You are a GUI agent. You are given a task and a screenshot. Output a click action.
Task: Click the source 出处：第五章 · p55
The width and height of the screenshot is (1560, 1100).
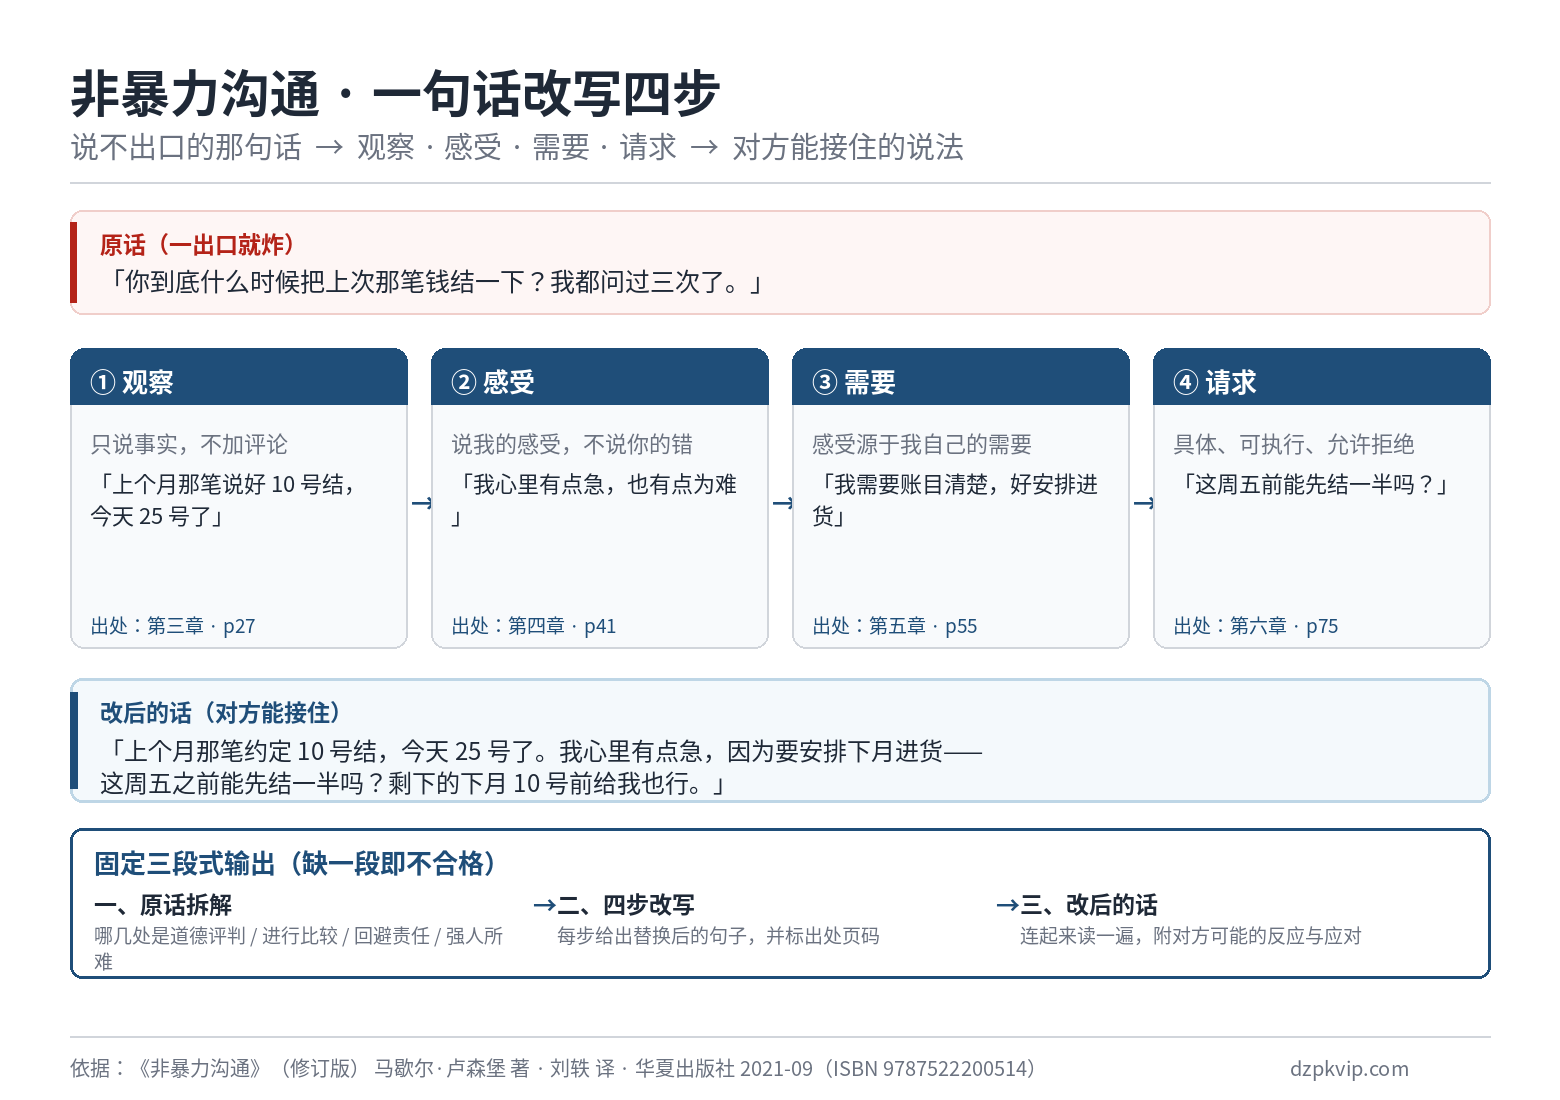point(895,626)
